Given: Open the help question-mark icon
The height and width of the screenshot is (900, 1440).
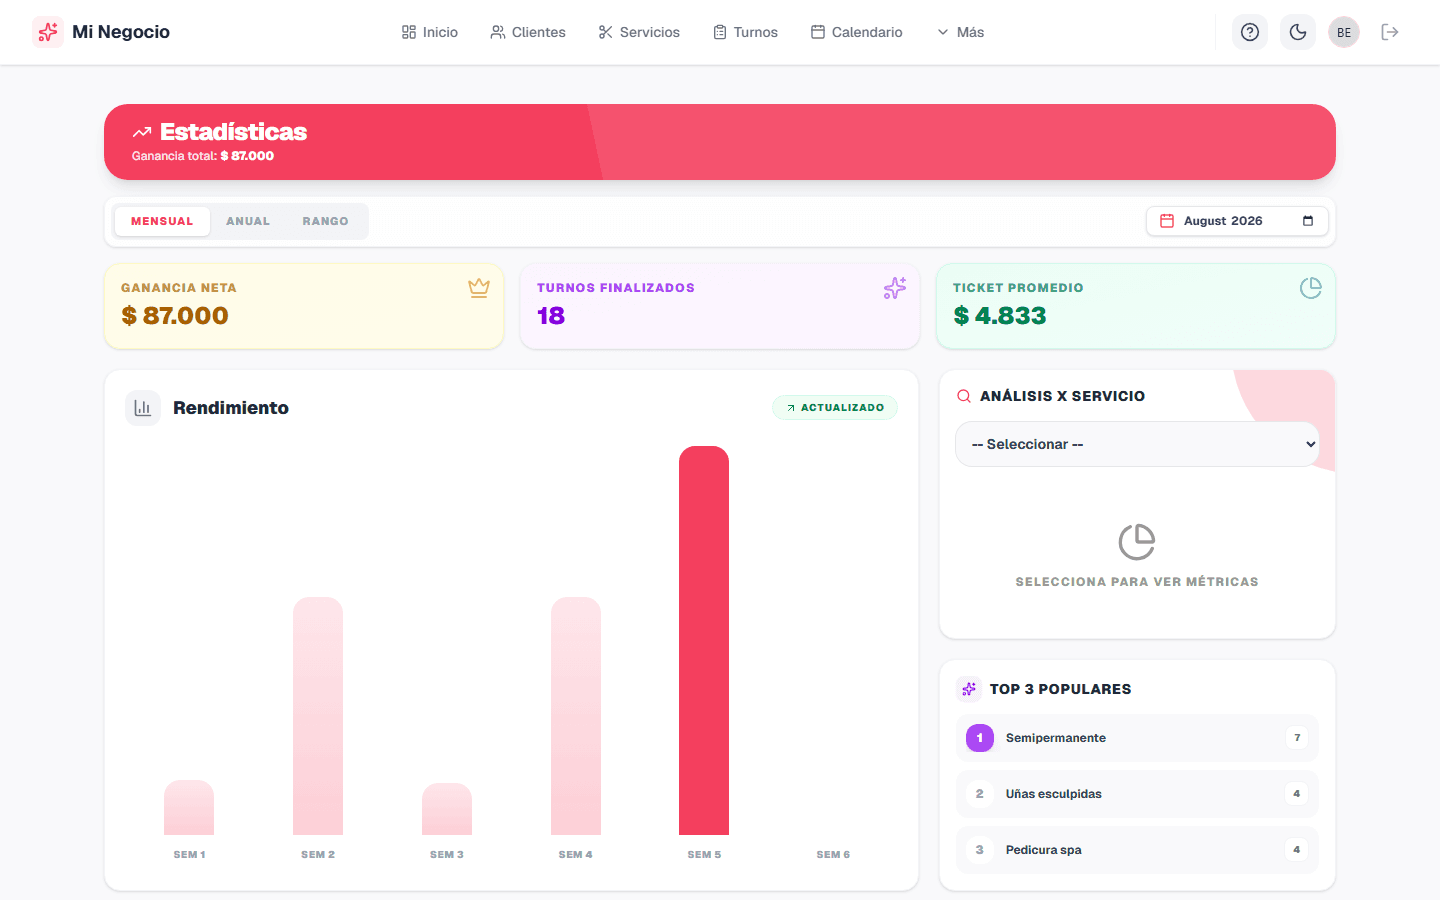Looking at the screenshot, I should point(1250,32).
